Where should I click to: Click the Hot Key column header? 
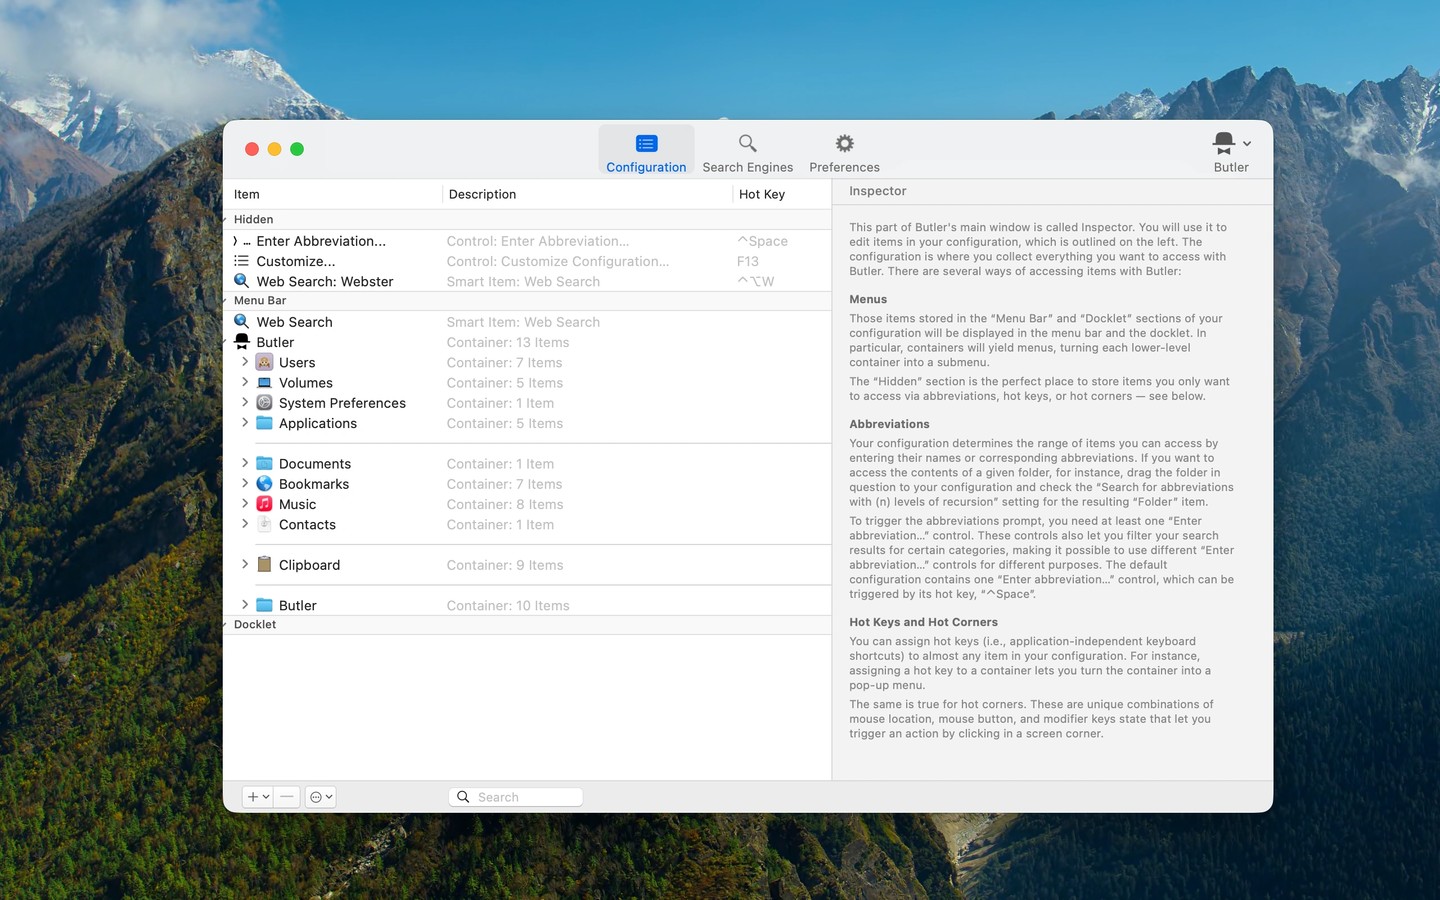782,194
